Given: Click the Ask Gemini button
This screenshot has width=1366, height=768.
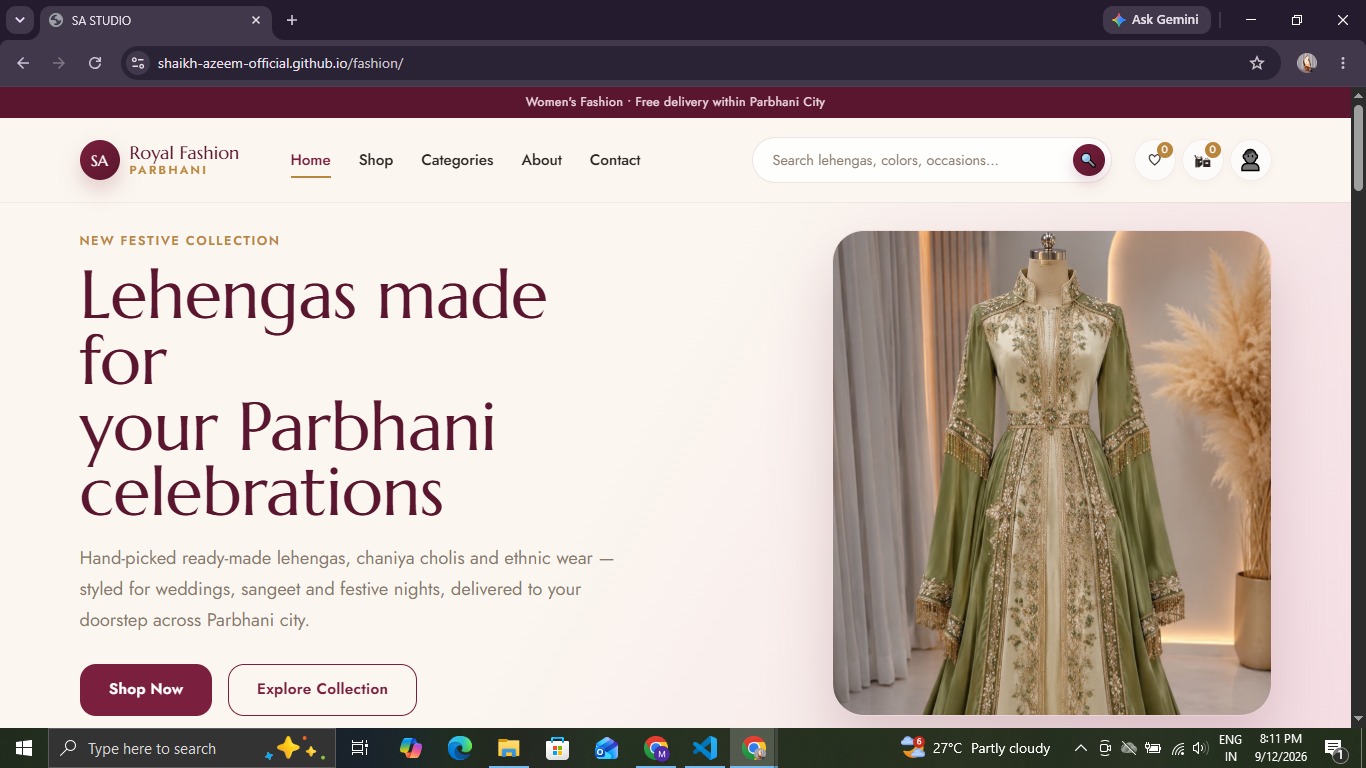Looking at the screenshot, I should coord(1157,20).
